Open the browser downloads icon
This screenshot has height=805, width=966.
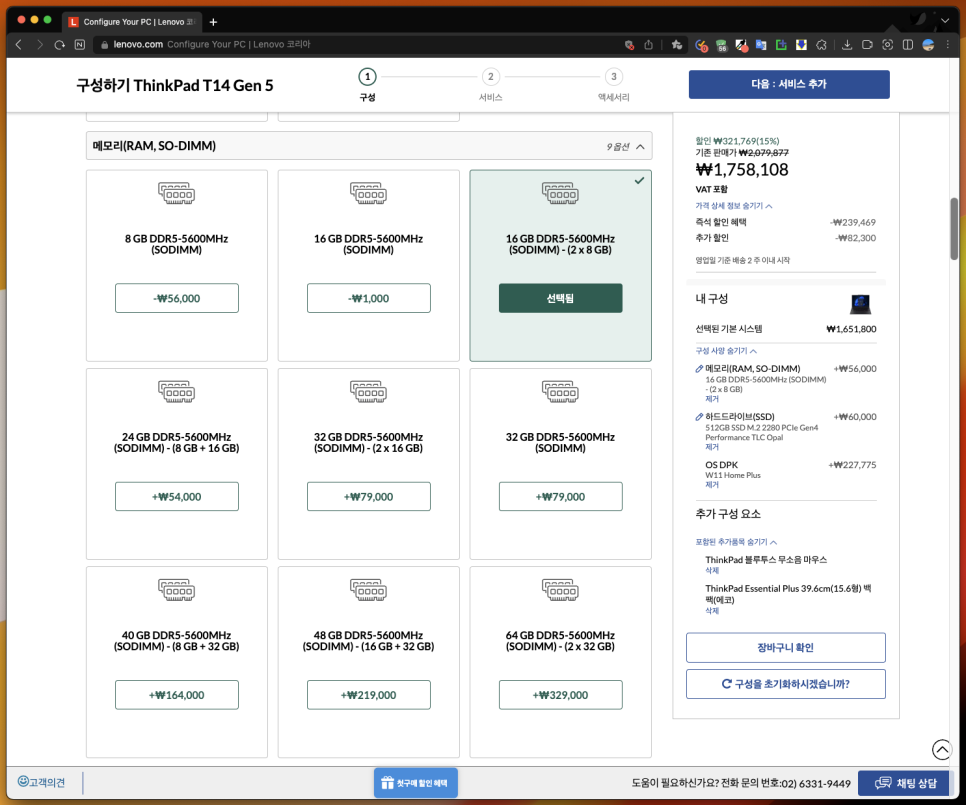point(847,44)
